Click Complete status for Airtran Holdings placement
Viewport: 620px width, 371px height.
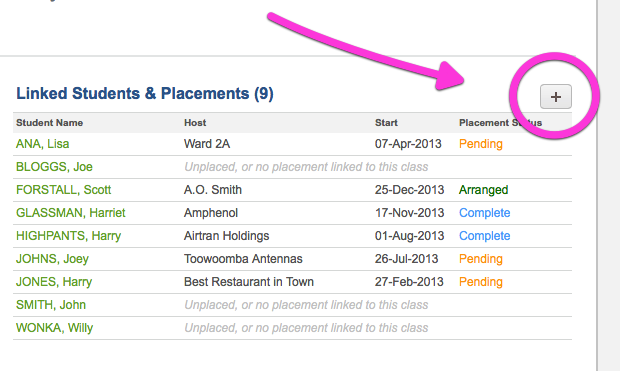click(484, 236)
